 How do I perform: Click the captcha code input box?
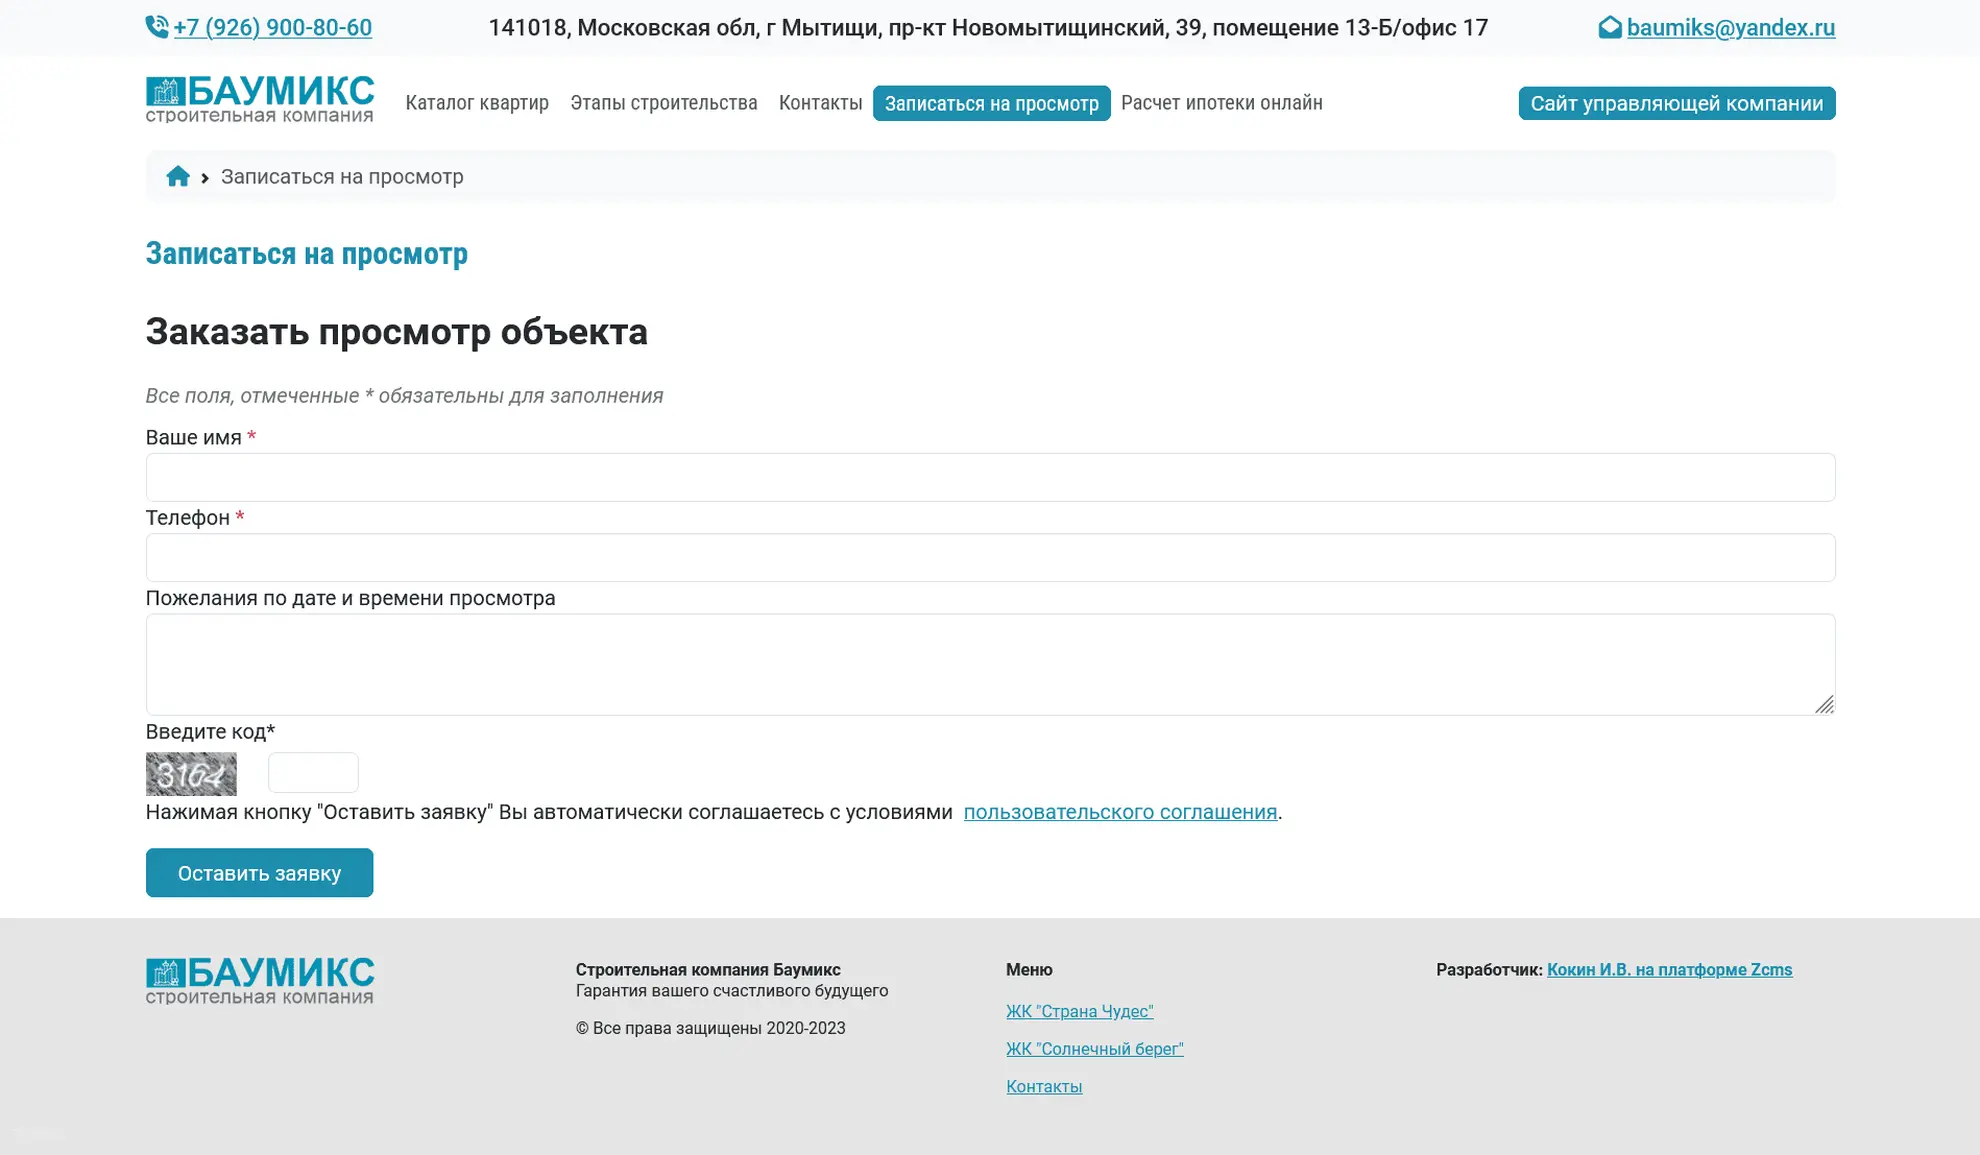[313, 773]
